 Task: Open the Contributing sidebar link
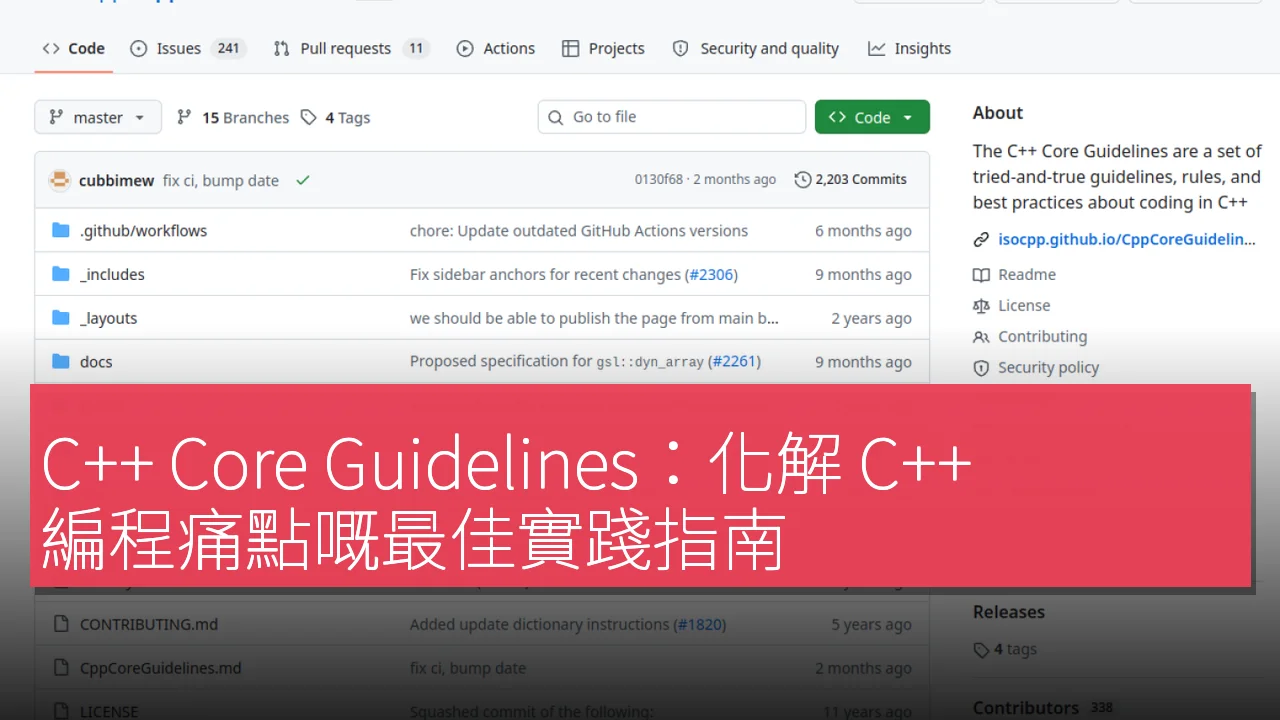pyautogui.click(x=1042, y=336)
